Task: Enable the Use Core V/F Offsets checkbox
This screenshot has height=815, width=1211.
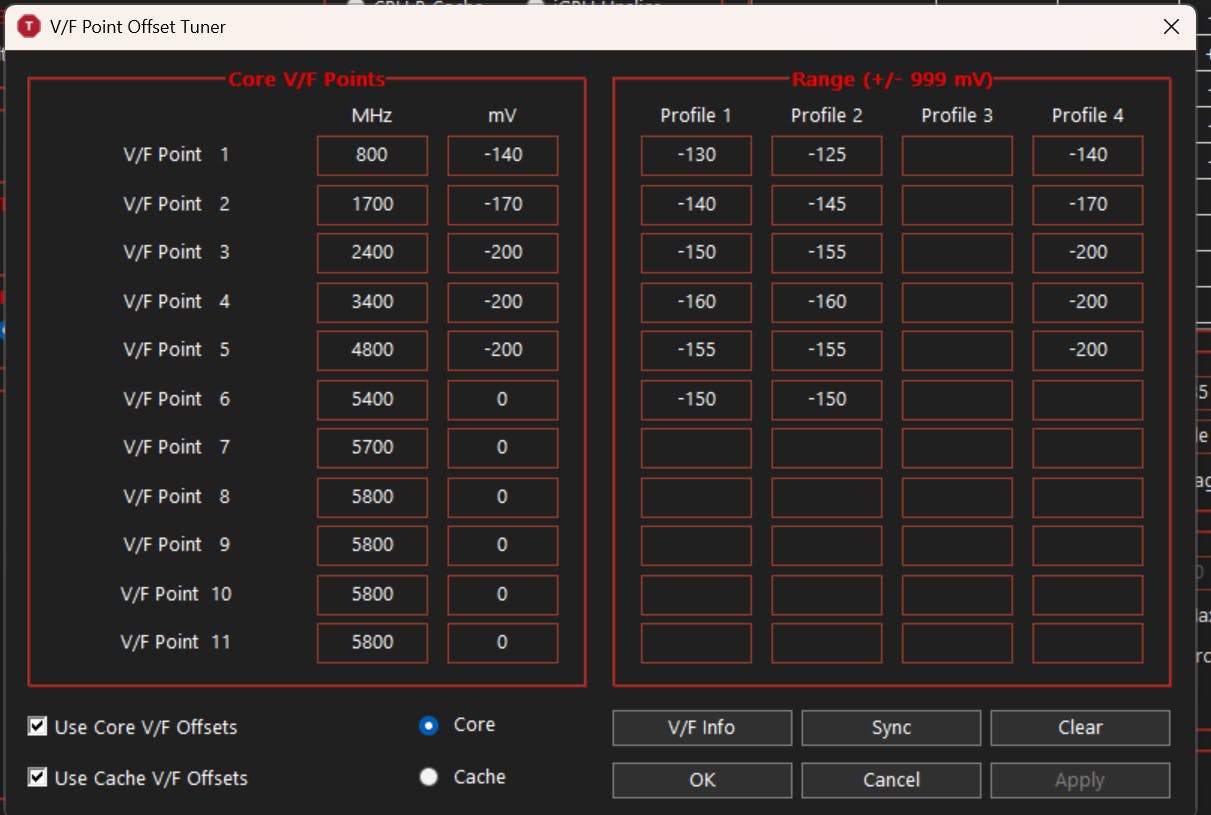Action: pos(38,727)
